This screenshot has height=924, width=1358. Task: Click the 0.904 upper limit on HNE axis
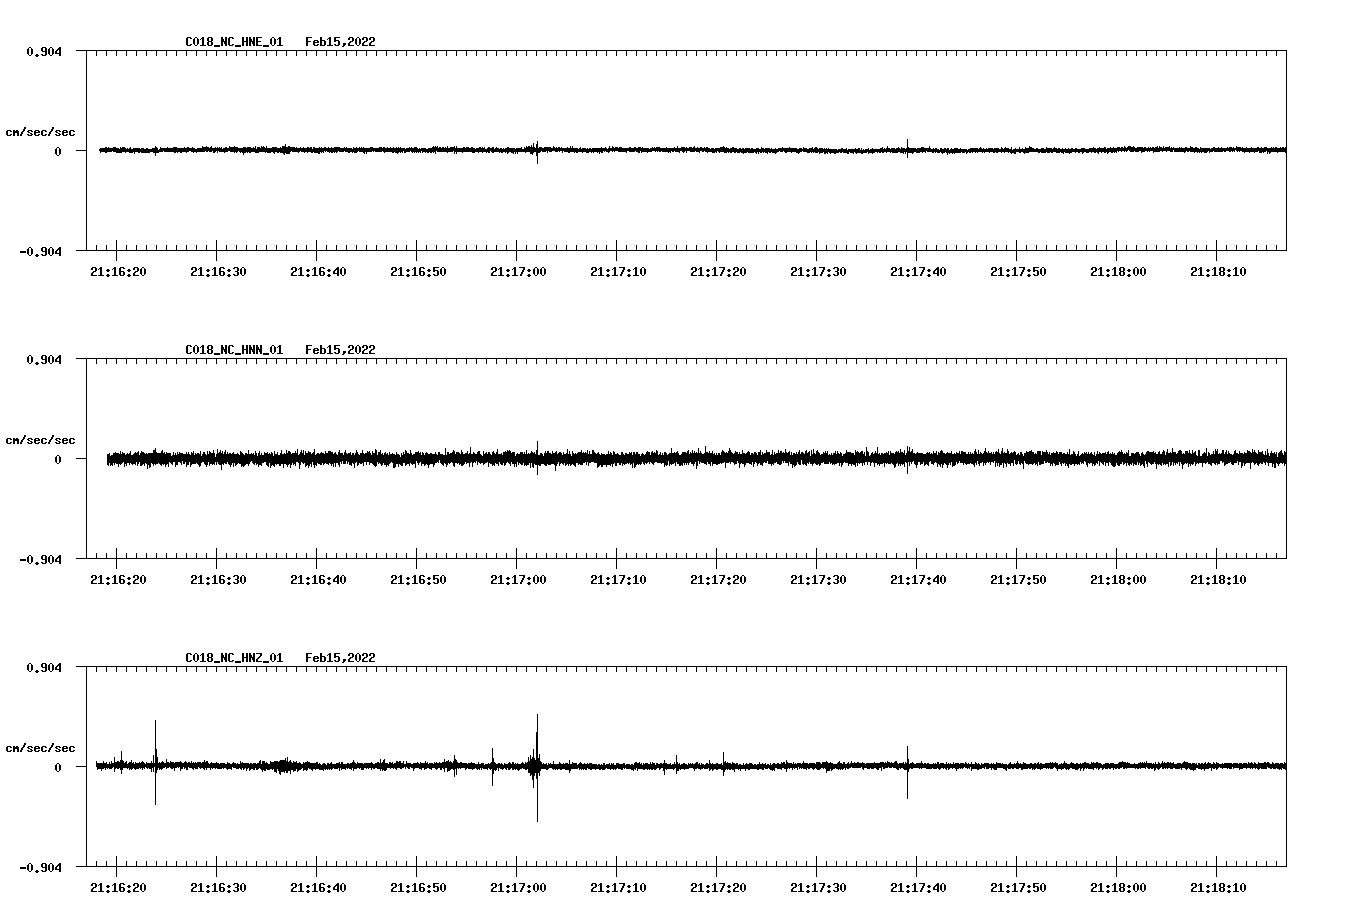[44, 51]
